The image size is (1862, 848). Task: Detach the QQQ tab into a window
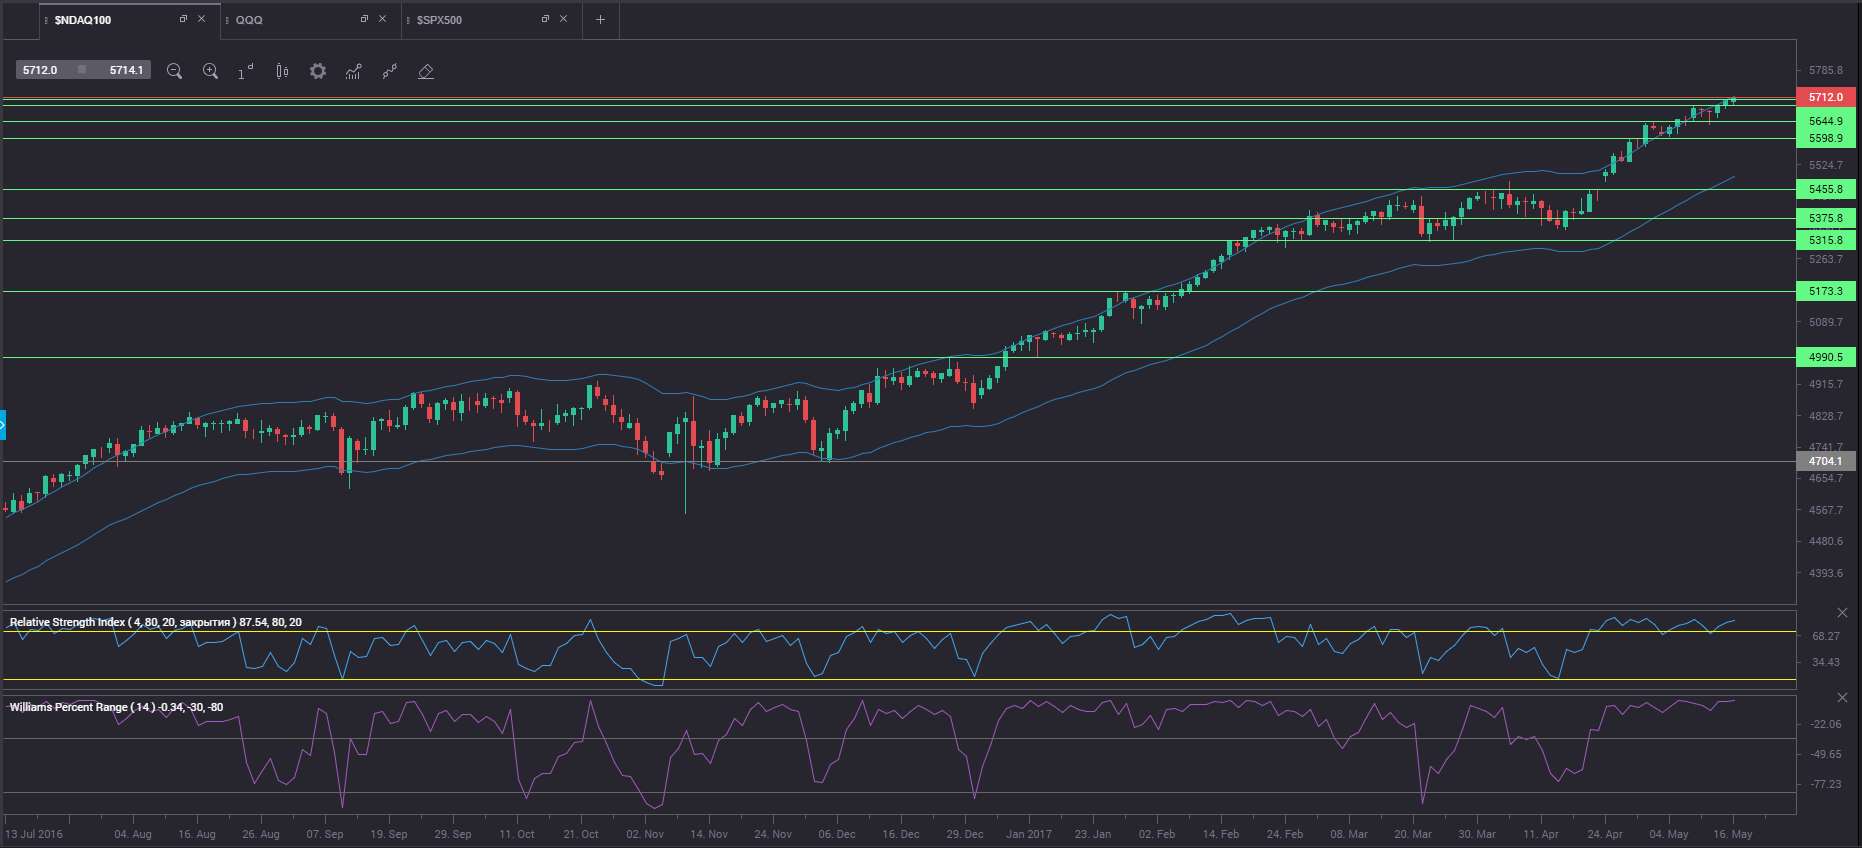point(364,19)
